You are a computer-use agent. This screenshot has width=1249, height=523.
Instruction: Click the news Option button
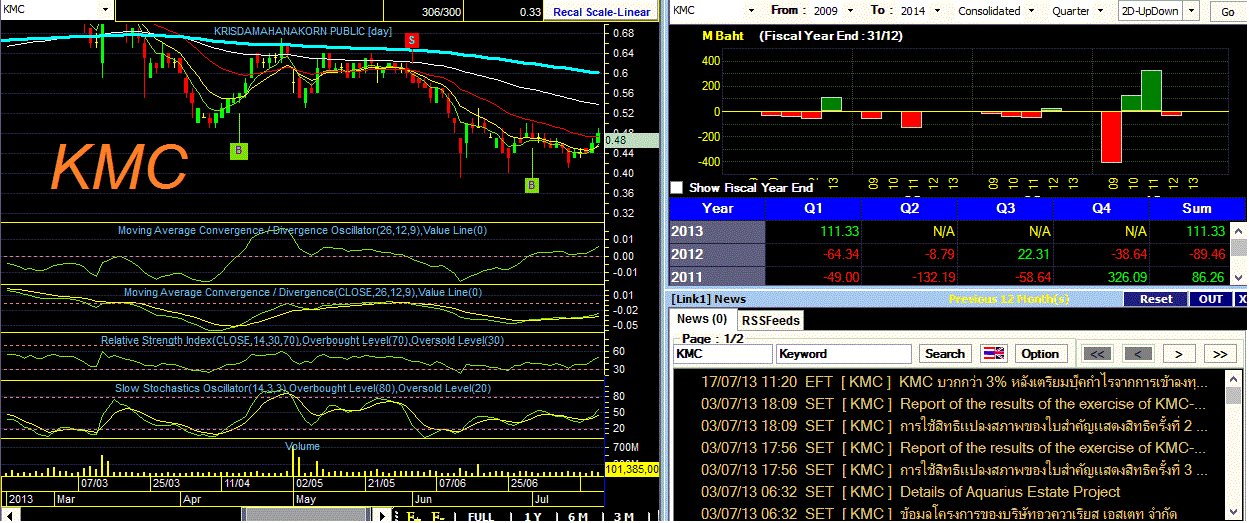pyautogui.click(x=1040, y=353)
